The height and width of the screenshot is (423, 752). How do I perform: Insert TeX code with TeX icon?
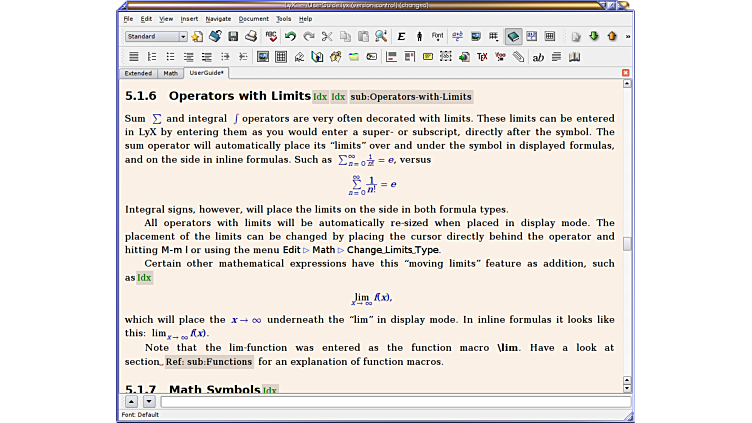pos(482,57)
